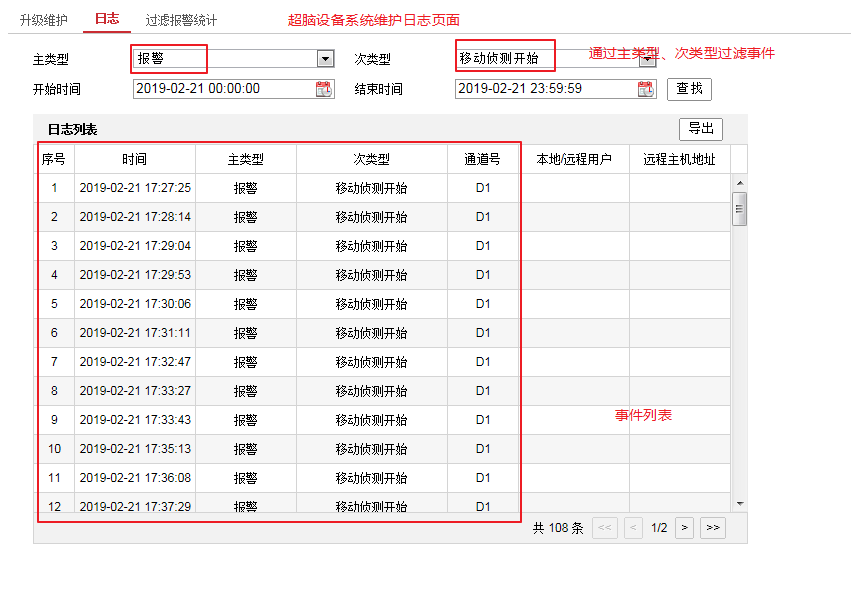Open the end time calendar picker
The height and width of the screenshot is (594, 851).
pyautogui.click(x=644, y=89)
